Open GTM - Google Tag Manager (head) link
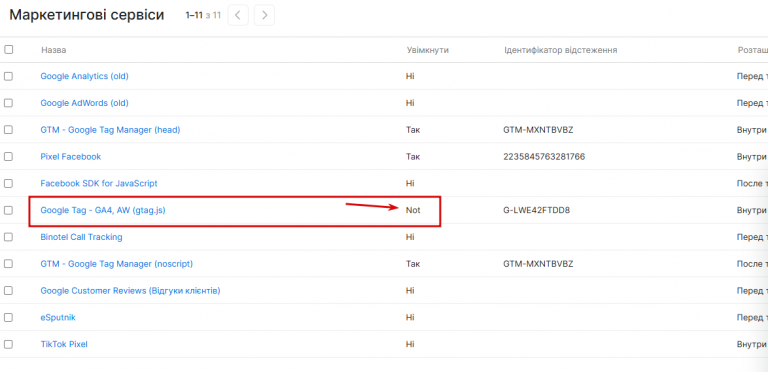The width and height of the screenshot is (768, 372). [110, 130]
